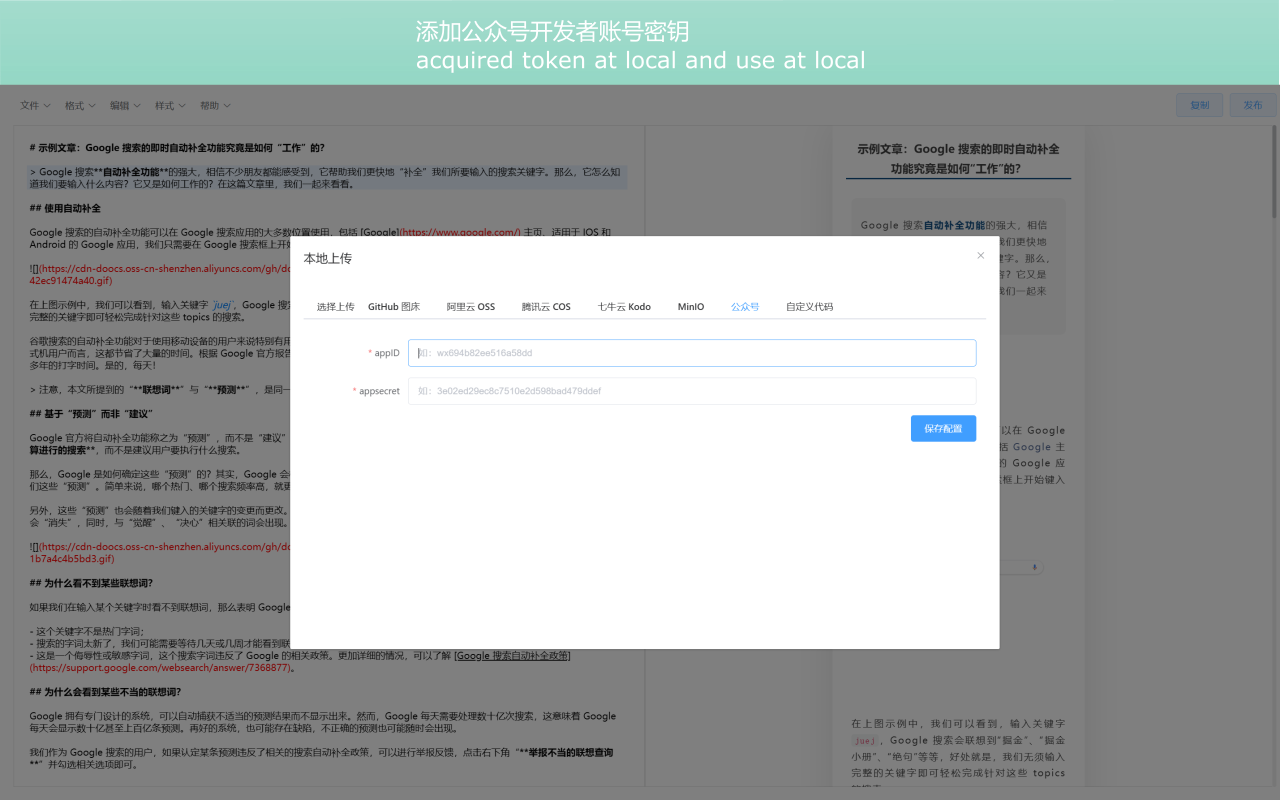Select the MinIO tab

click(x=691, y=307)
